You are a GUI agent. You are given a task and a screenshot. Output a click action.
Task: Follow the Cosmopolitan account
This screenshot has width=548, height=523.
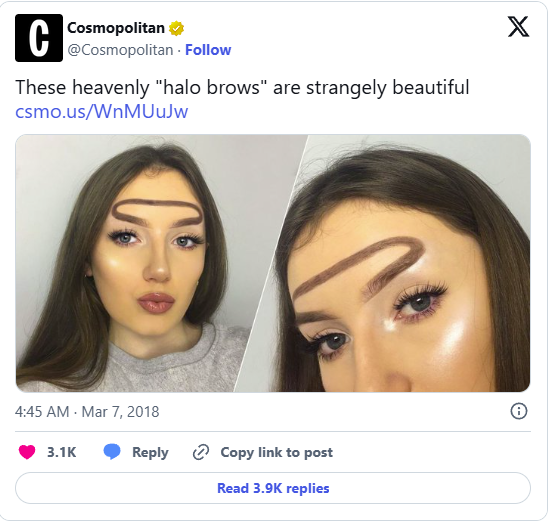coord(208,50)
